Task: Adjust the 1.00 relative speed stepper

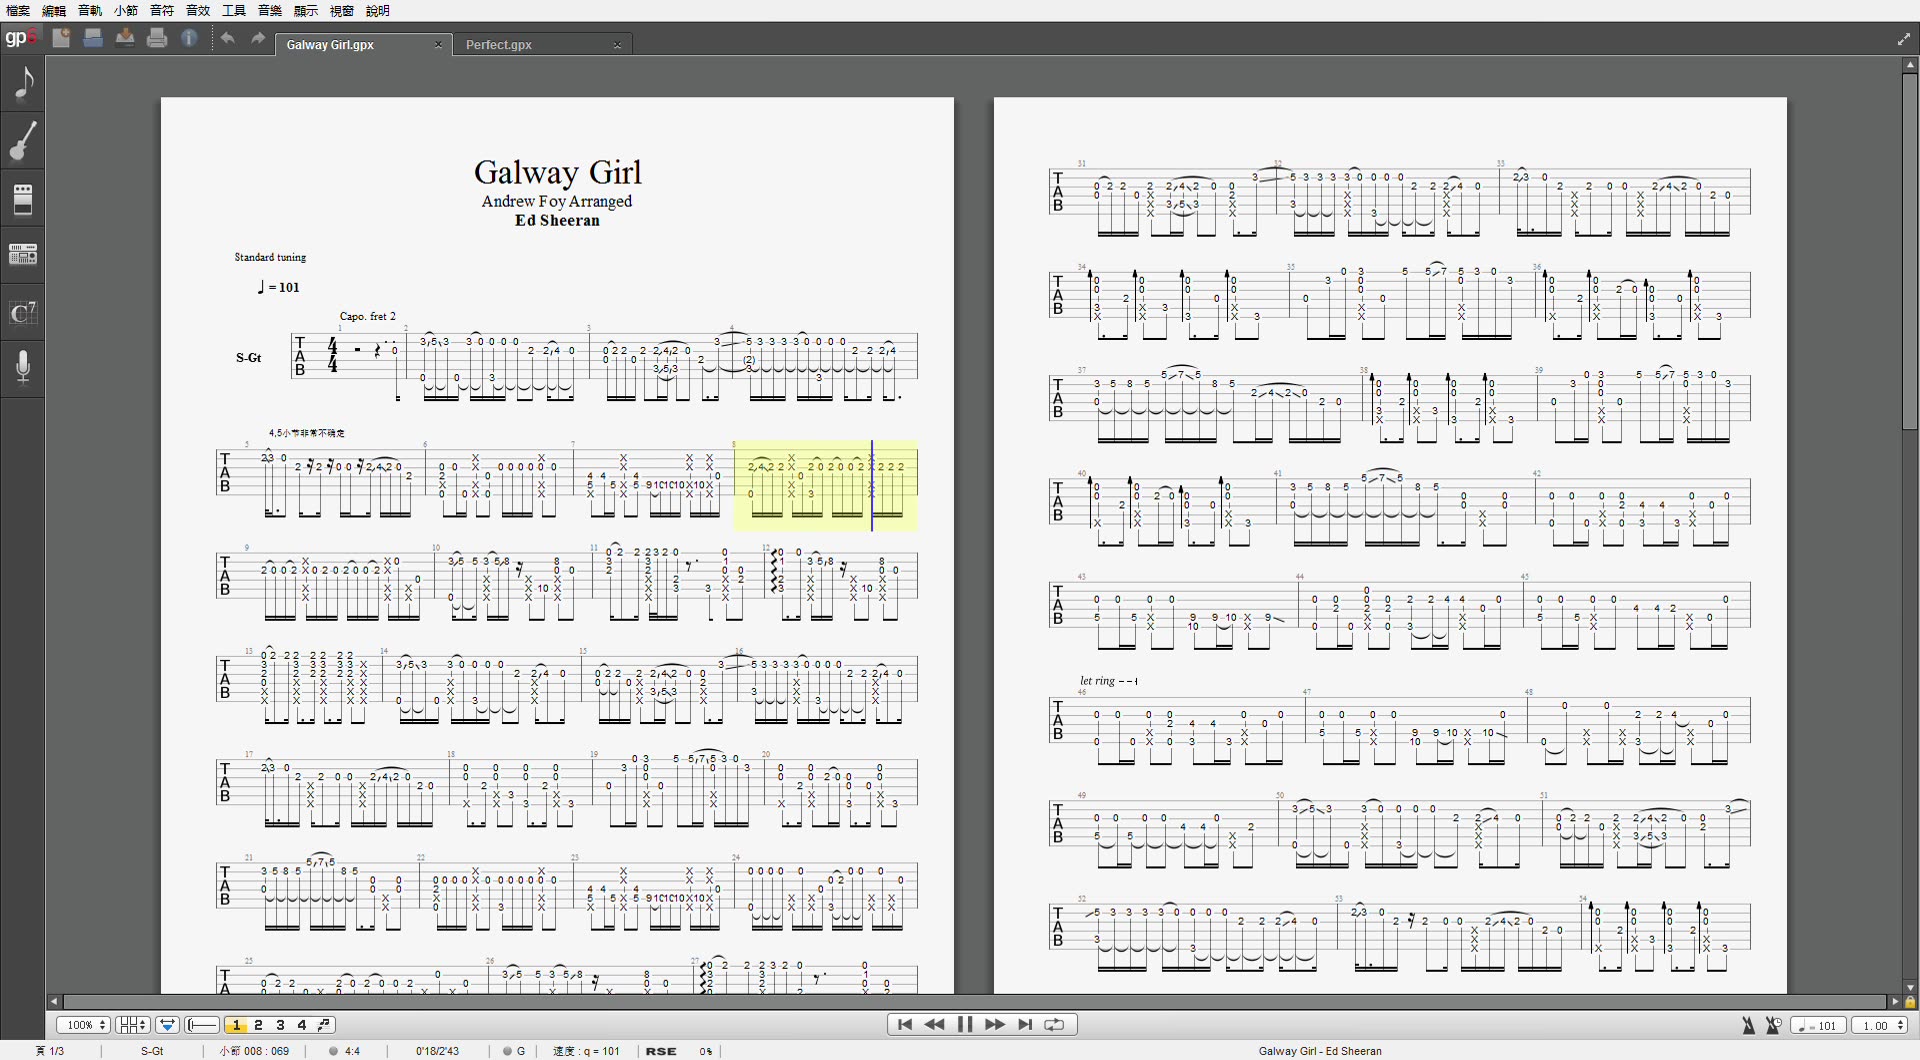Action: pyautogui.click(x=1880, y=1026)
